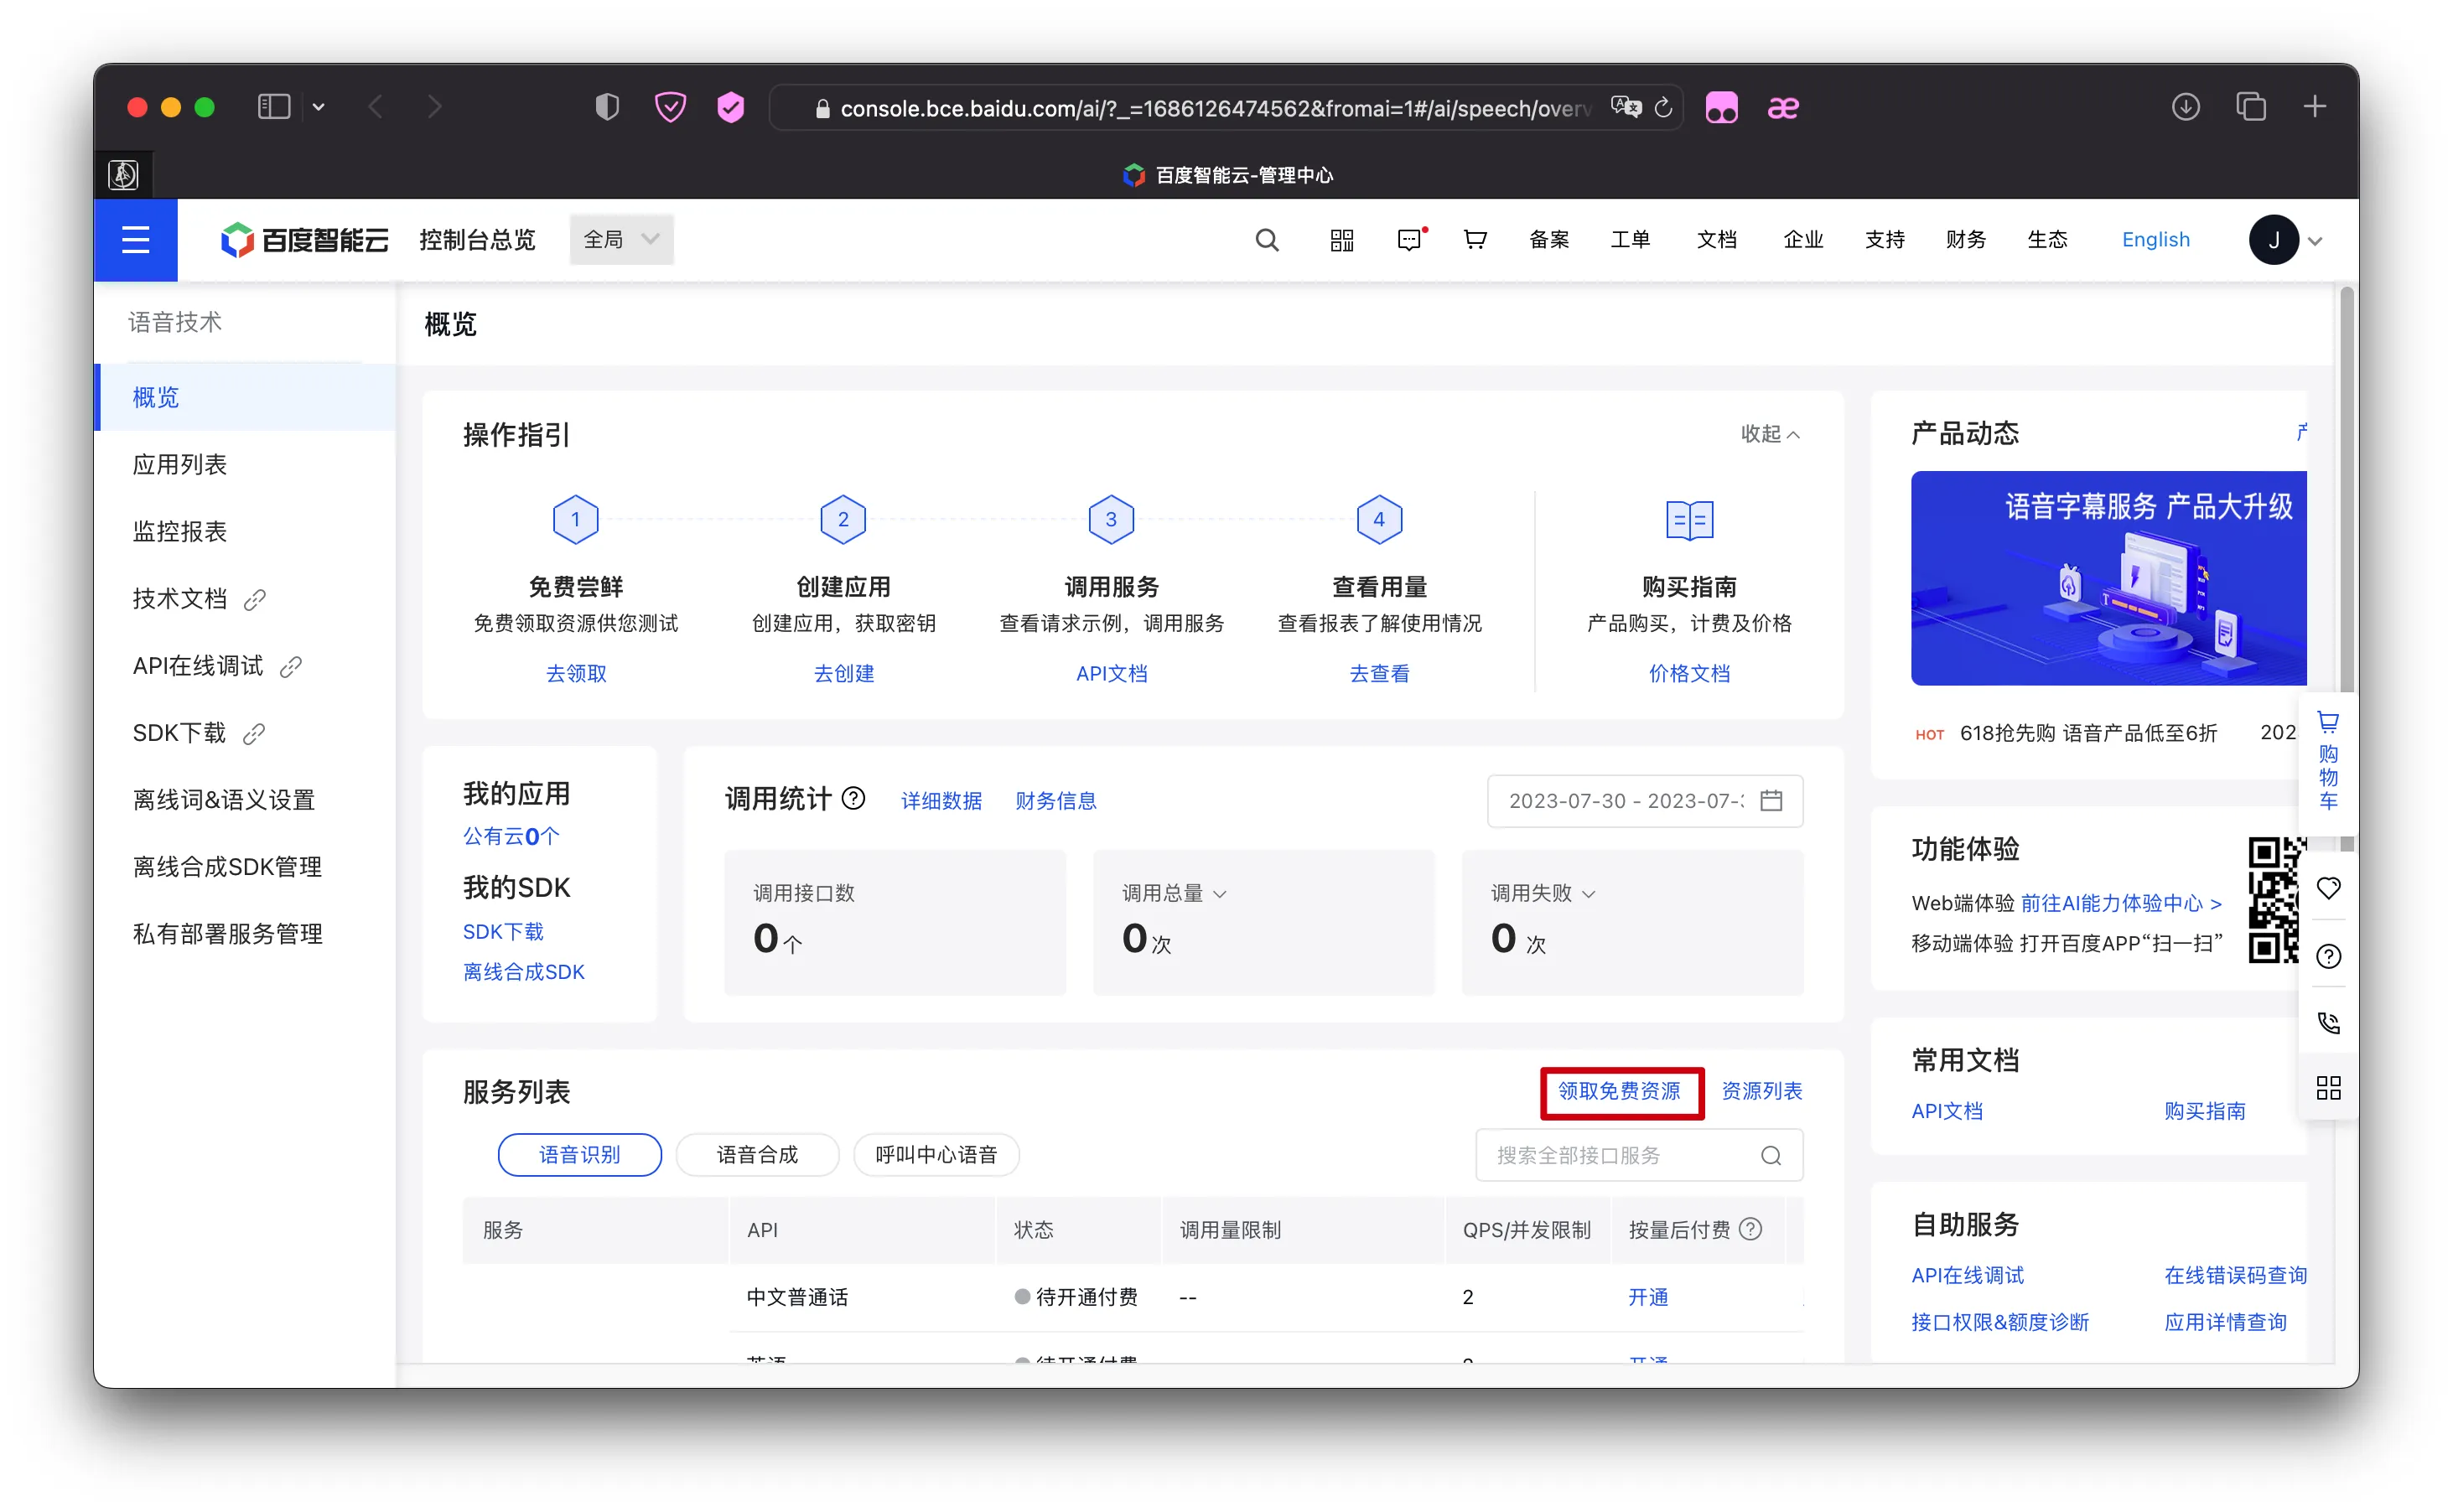
Task: Click the purple ae extension icon
Action: pos(1783,107)
